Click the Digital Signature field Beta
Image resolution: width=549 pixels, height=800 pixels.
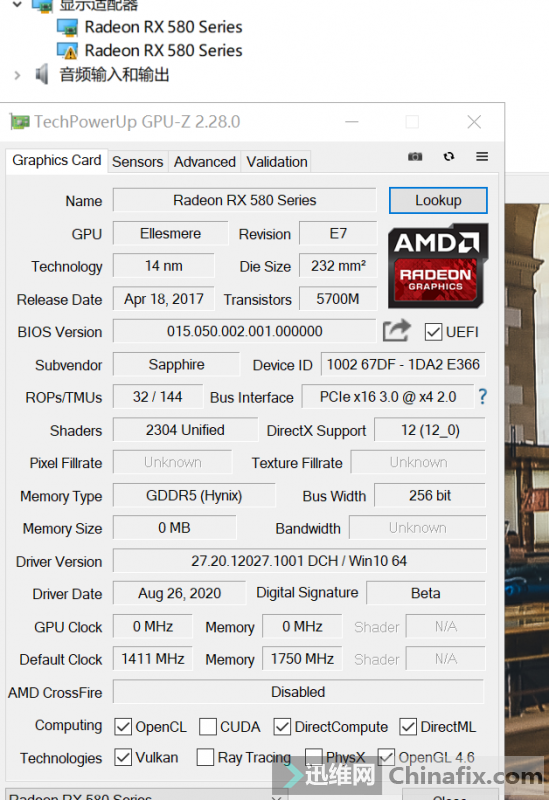[x=426, y=593]
